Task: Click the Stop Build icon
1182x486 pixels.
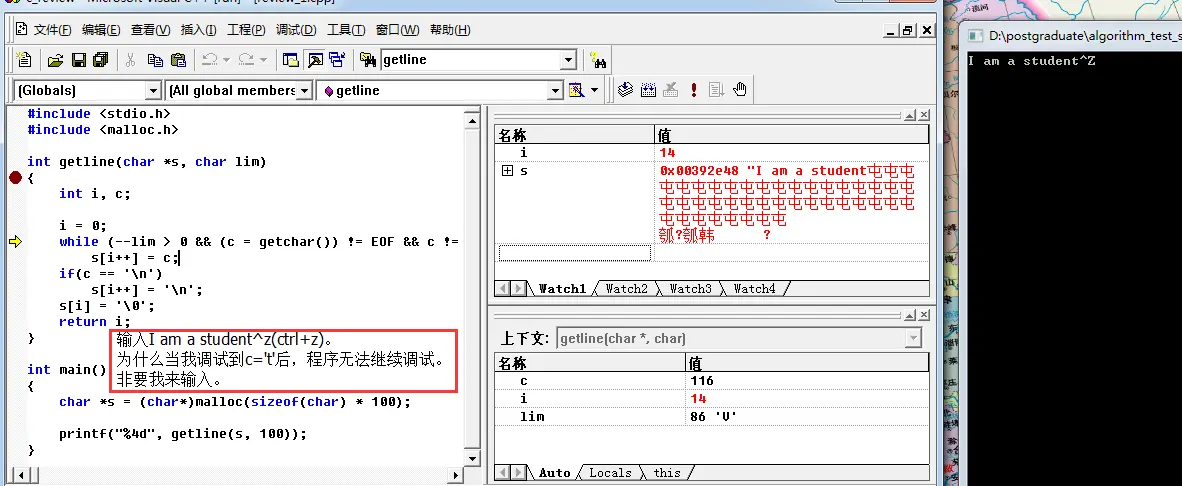Action: click(671, 90)
